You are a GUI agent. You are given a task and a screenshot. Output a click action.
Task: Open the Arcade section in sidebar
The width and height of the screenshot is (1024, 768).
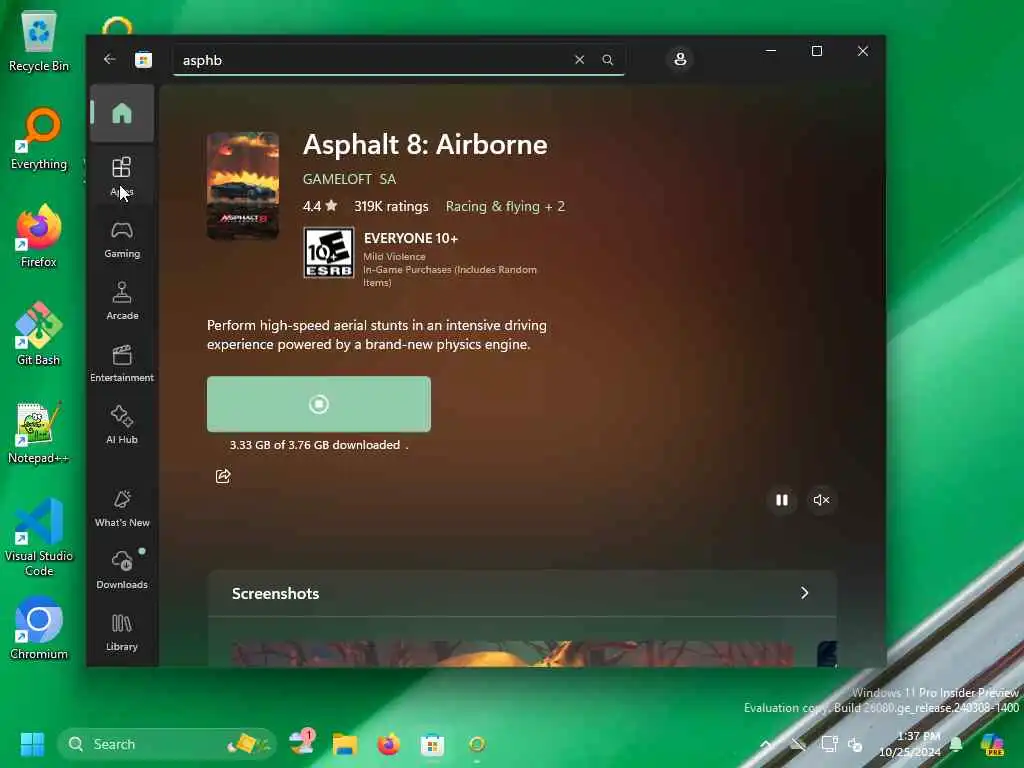coord(122,301)
